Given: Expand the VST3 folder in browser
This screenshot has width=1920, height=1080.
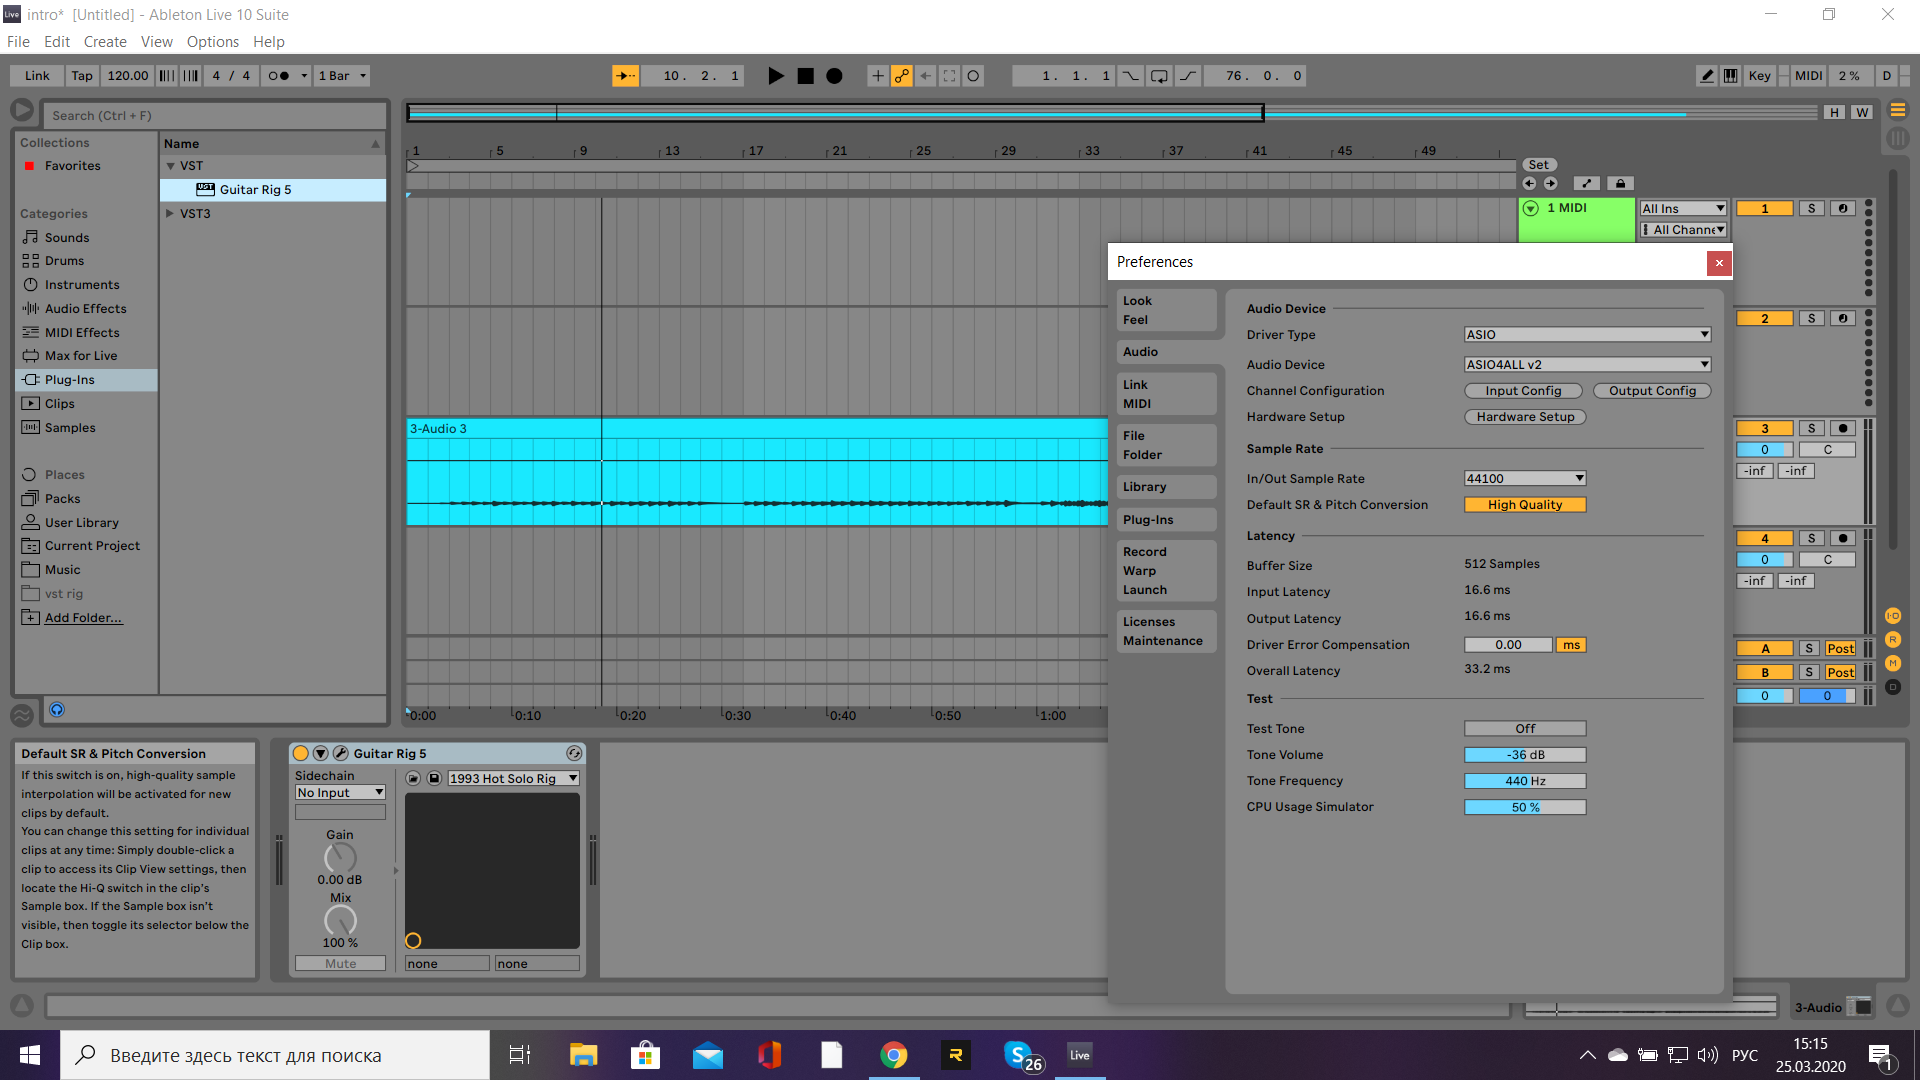Looking at the screenshot, I should (x=170, y=213).
